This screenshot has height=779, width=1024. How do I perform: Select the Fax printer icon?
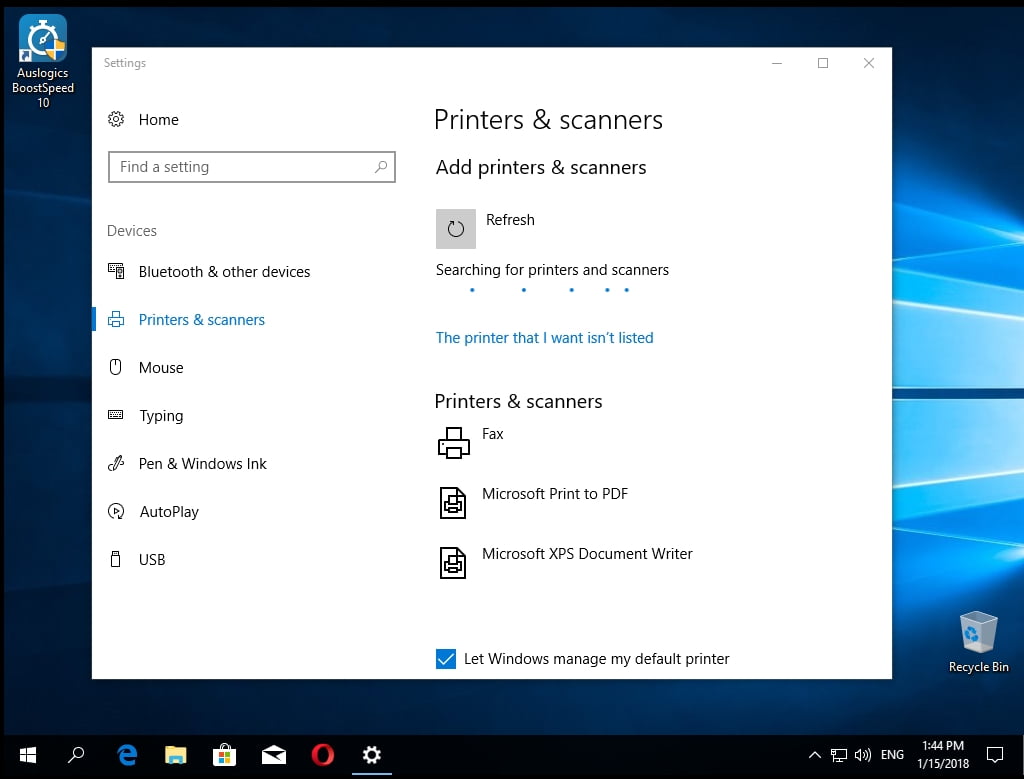click(453, 442)
